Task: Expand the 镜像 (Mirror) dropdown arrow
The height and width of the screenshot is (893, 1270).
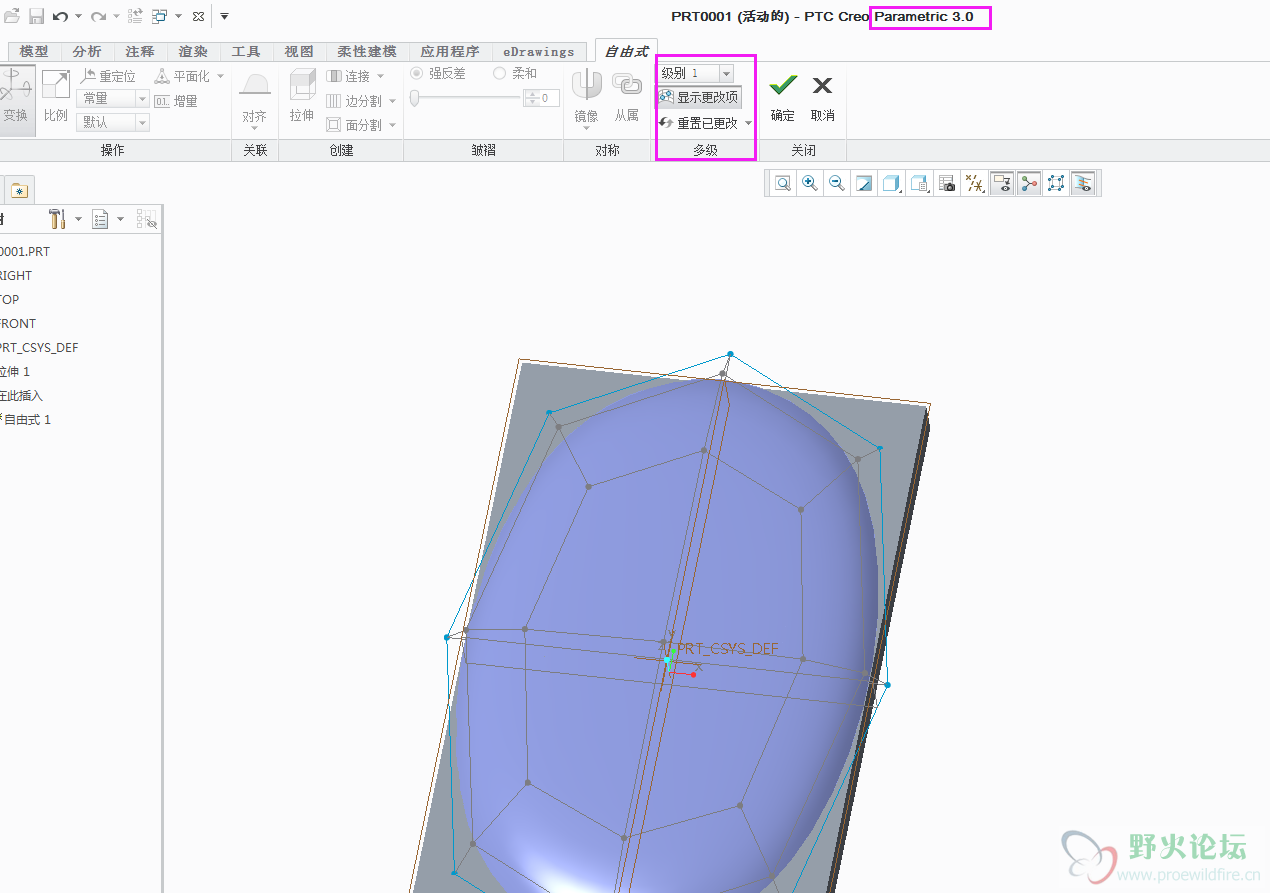Action: coord(586,128)
